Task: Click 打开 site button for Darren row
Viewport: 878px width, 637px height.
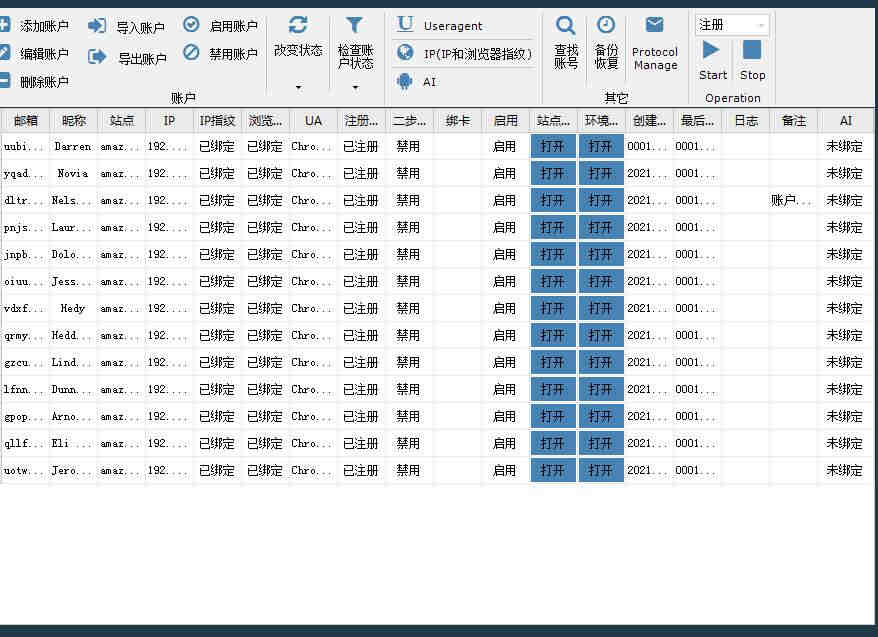Action: (x=553, y=147)
